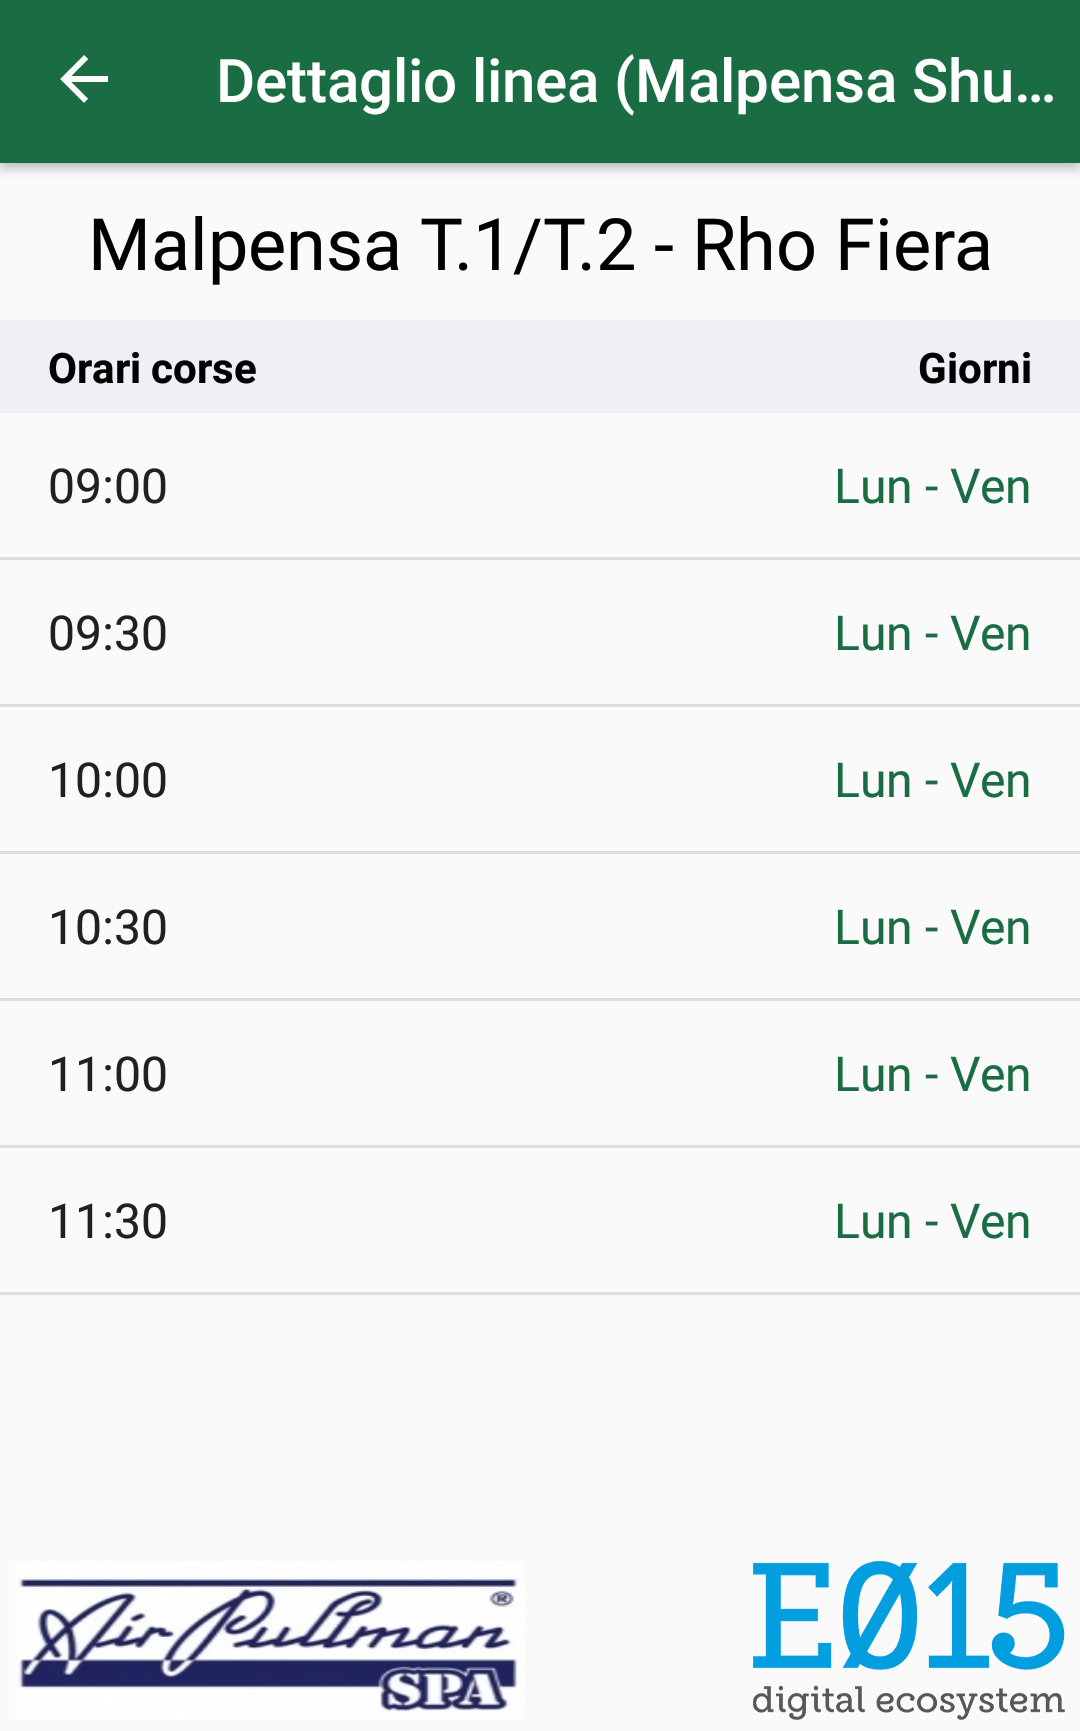Tap the Giorni column header
The height and width of the screenshot is (1731, 1080).
[x=974, y=368]
